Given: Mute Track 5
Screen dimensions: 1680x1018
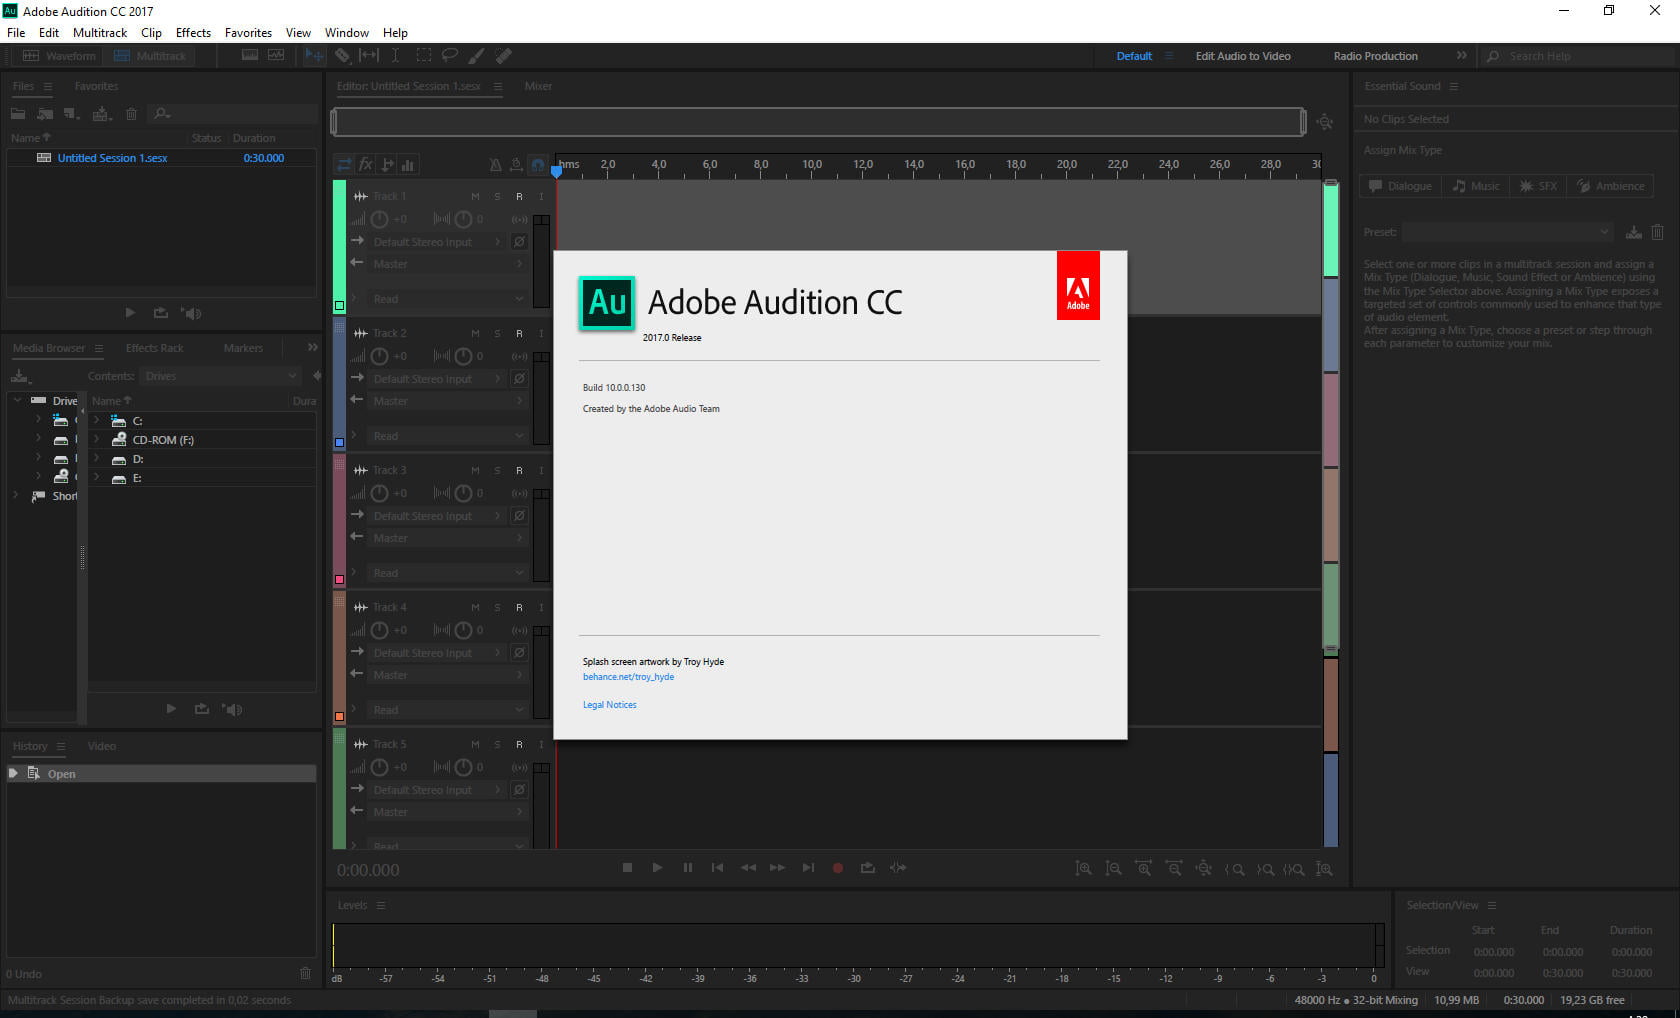Looking at the screenshot, I should click(475, 744).
